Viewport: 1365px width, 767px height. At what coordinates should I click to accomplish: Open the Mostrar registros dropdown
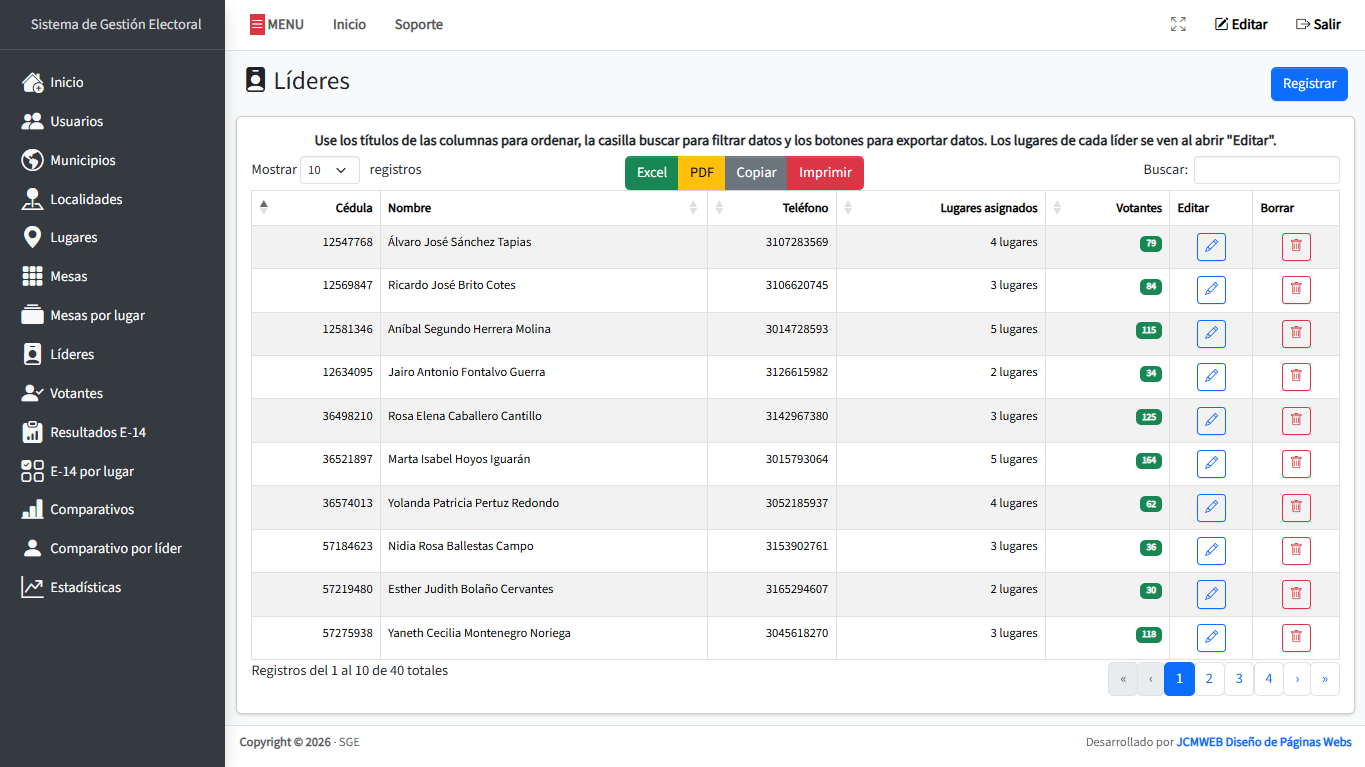pyautogui.click(x=330, y=170)
